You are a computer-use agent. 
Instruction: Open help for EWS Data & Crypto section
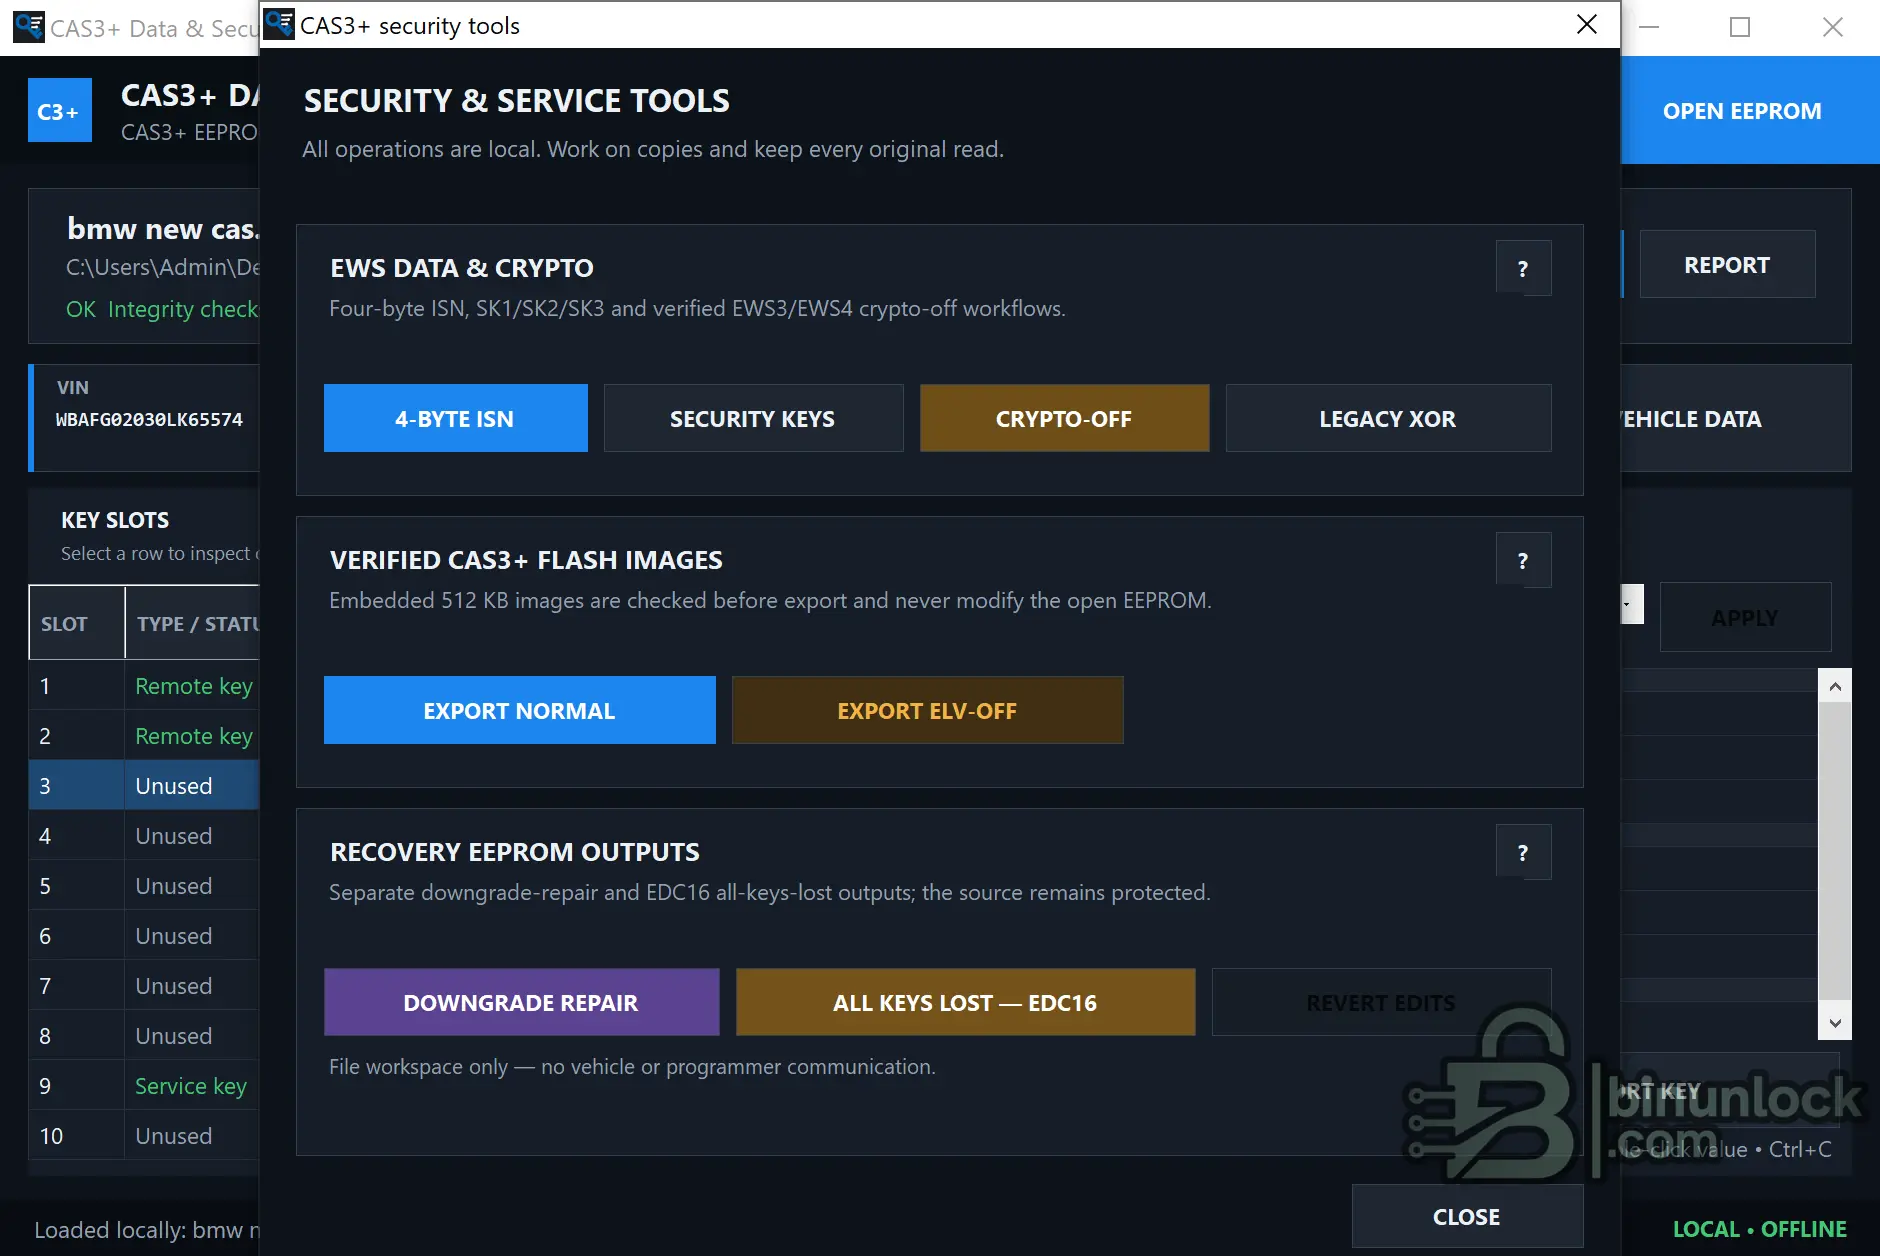click(1523, 268)
